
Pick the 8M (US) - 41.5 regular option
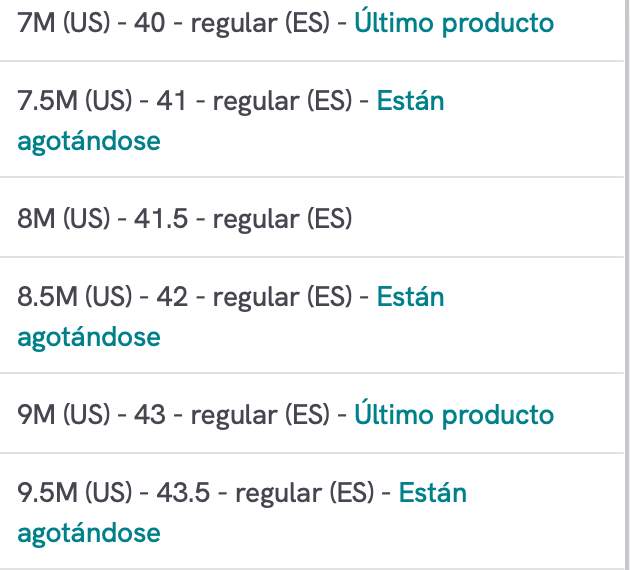coord(312,217)
